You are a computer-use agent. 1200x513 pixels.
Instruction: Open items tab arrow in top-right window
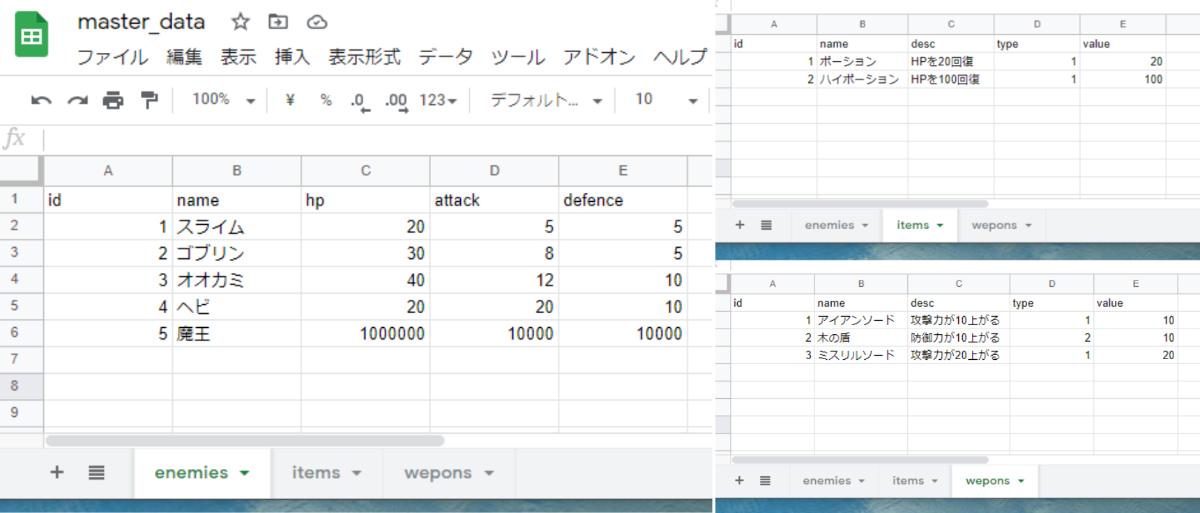940,226
